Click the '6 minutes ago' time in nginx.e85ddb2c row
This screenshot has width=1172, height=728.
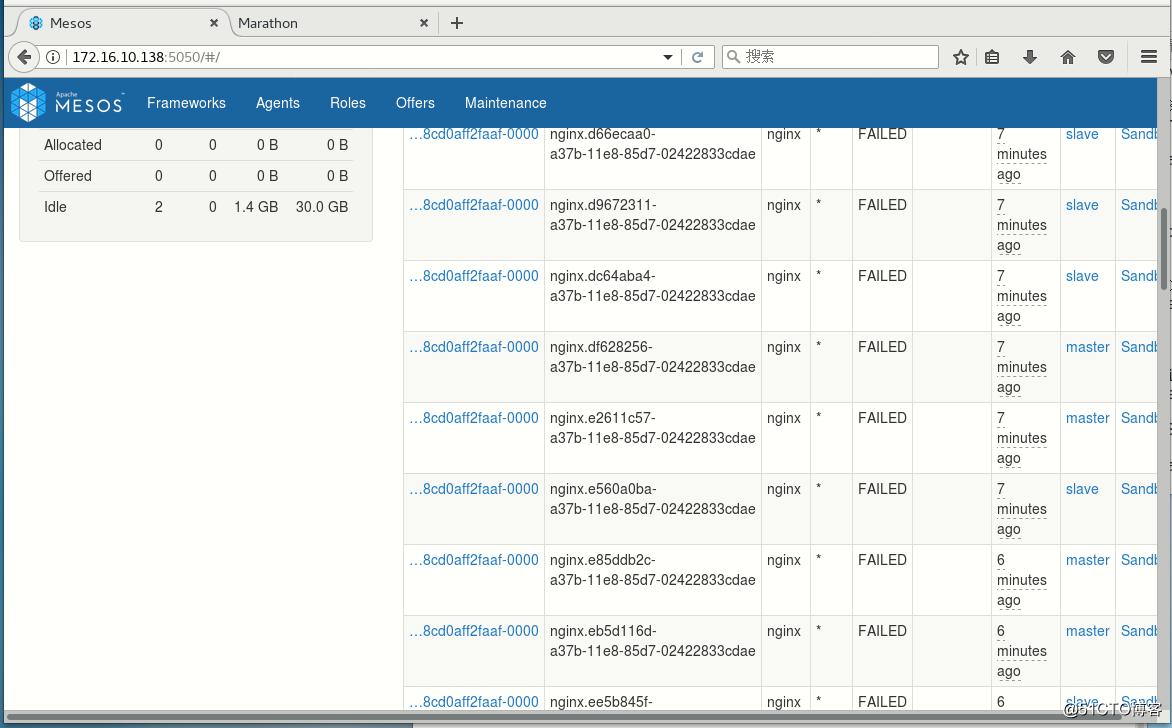(x=1021, y=580)
